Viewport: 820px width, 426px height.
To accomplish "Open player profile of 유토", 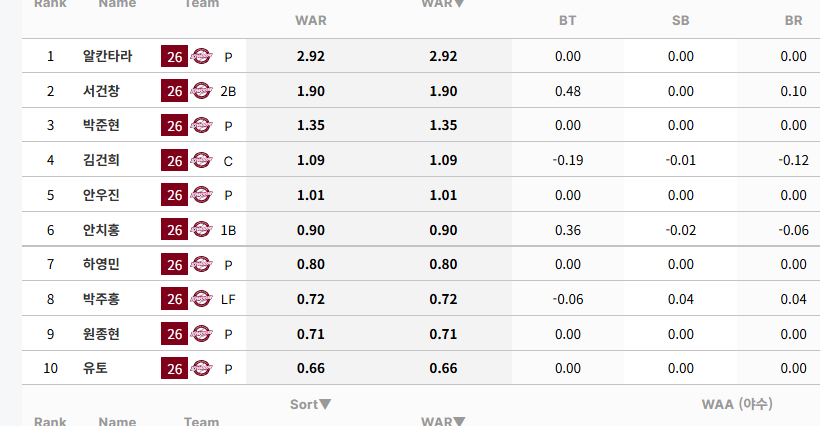I will [95, 369].
